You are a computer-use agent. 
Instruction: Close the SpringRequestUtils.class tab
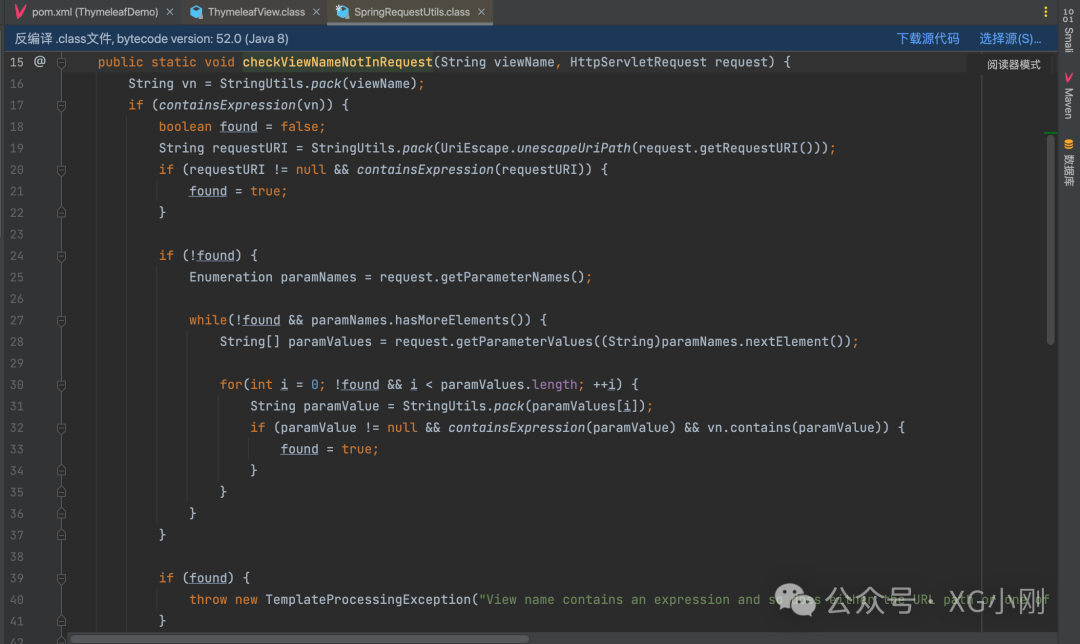point(481,12)
